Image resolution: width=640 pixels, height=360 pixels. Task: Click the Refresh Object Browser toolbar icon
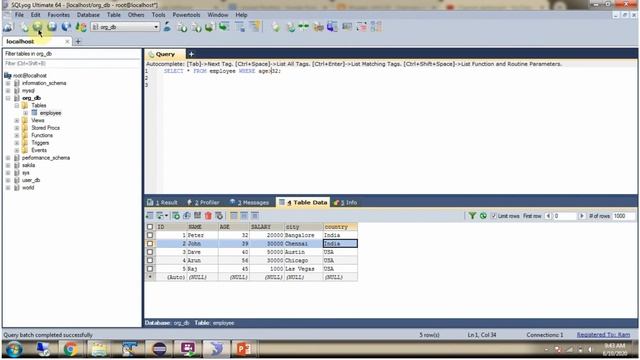tap(66, 27)
